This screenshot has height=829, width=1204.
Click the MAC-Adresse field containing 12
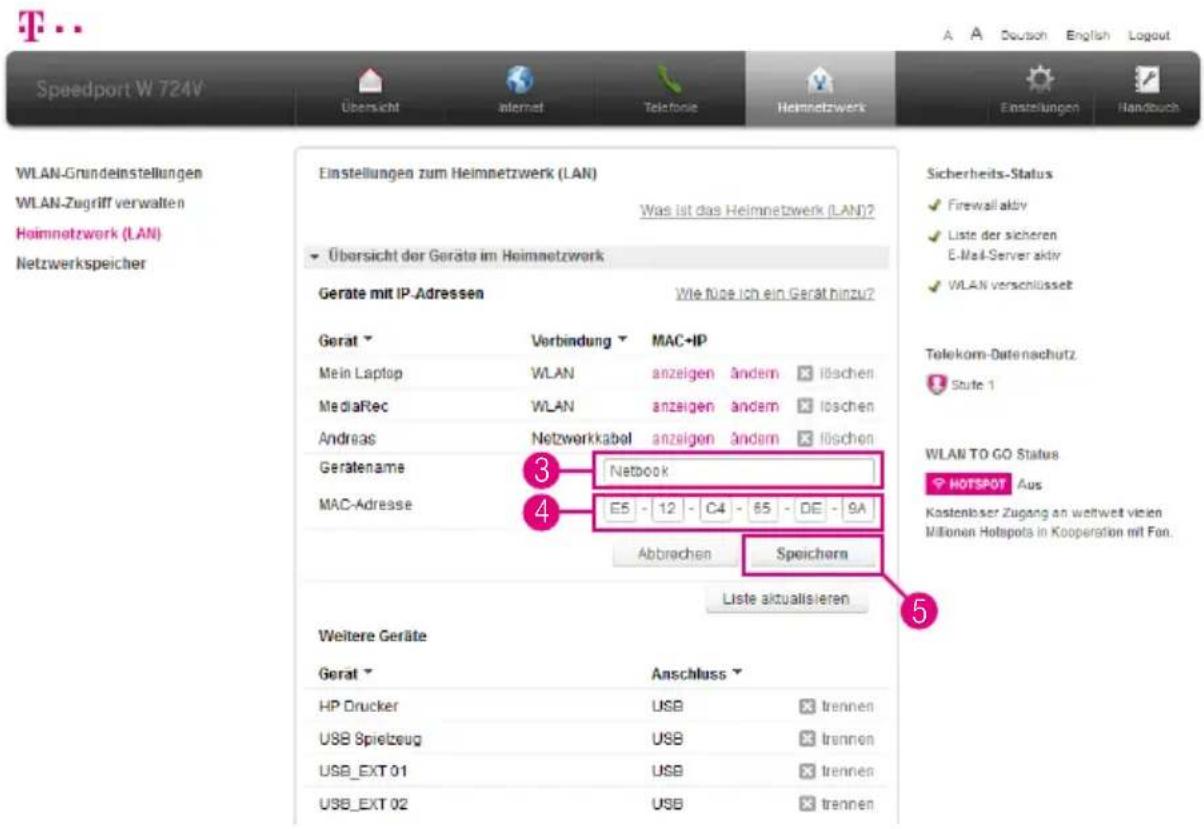(x=666, y=511)
